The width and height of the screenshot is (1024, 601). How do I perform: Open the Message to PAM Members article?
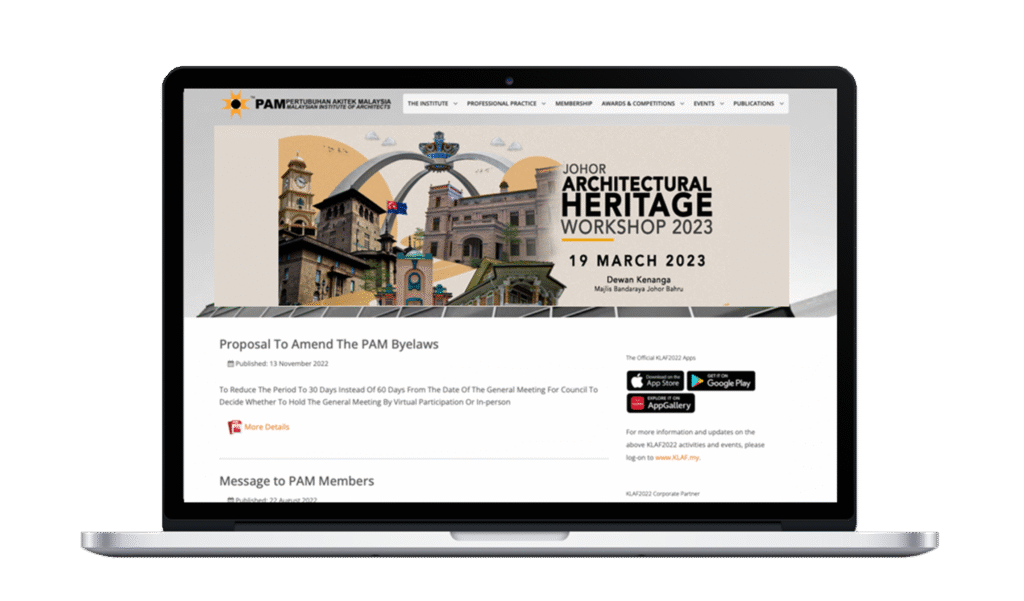pyautogui.click(x=296, y=481)
